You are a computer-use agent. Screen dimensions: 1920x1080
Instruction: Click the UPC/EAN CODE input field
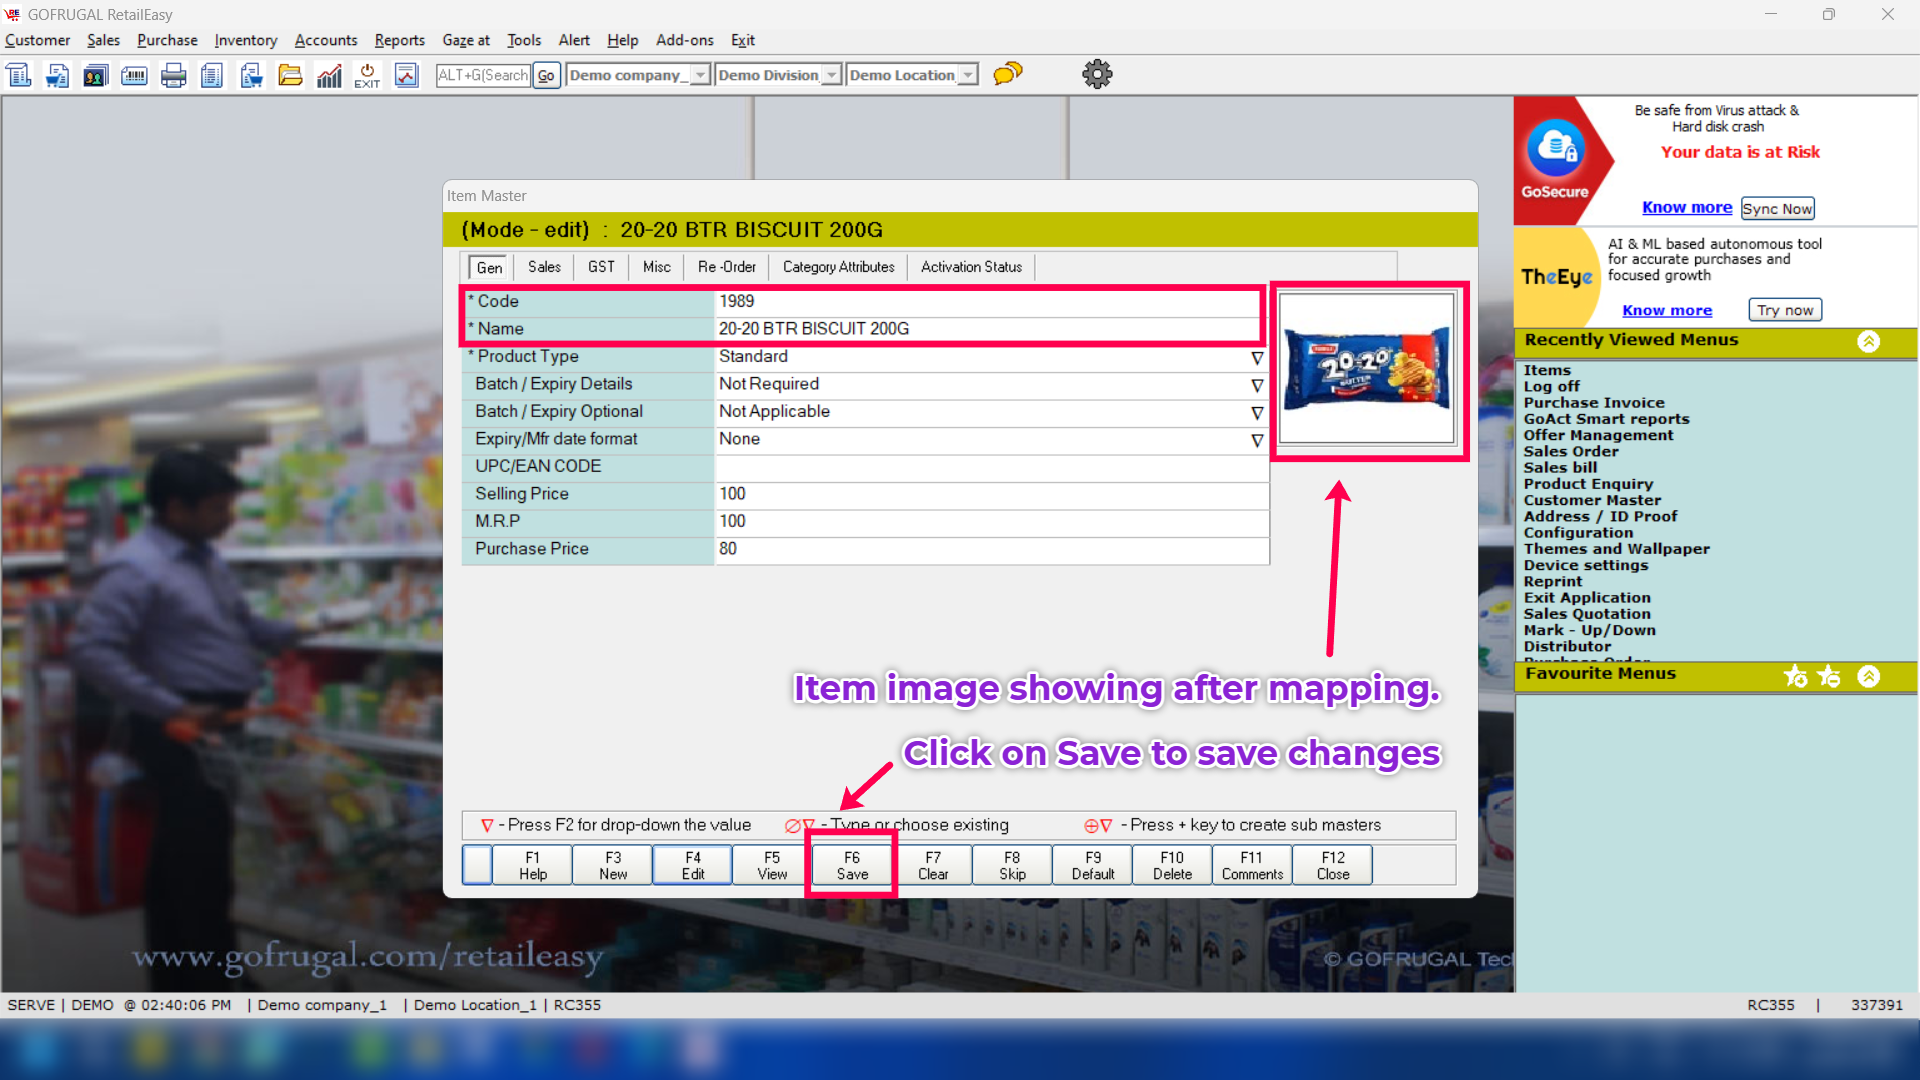pos(990,467)
